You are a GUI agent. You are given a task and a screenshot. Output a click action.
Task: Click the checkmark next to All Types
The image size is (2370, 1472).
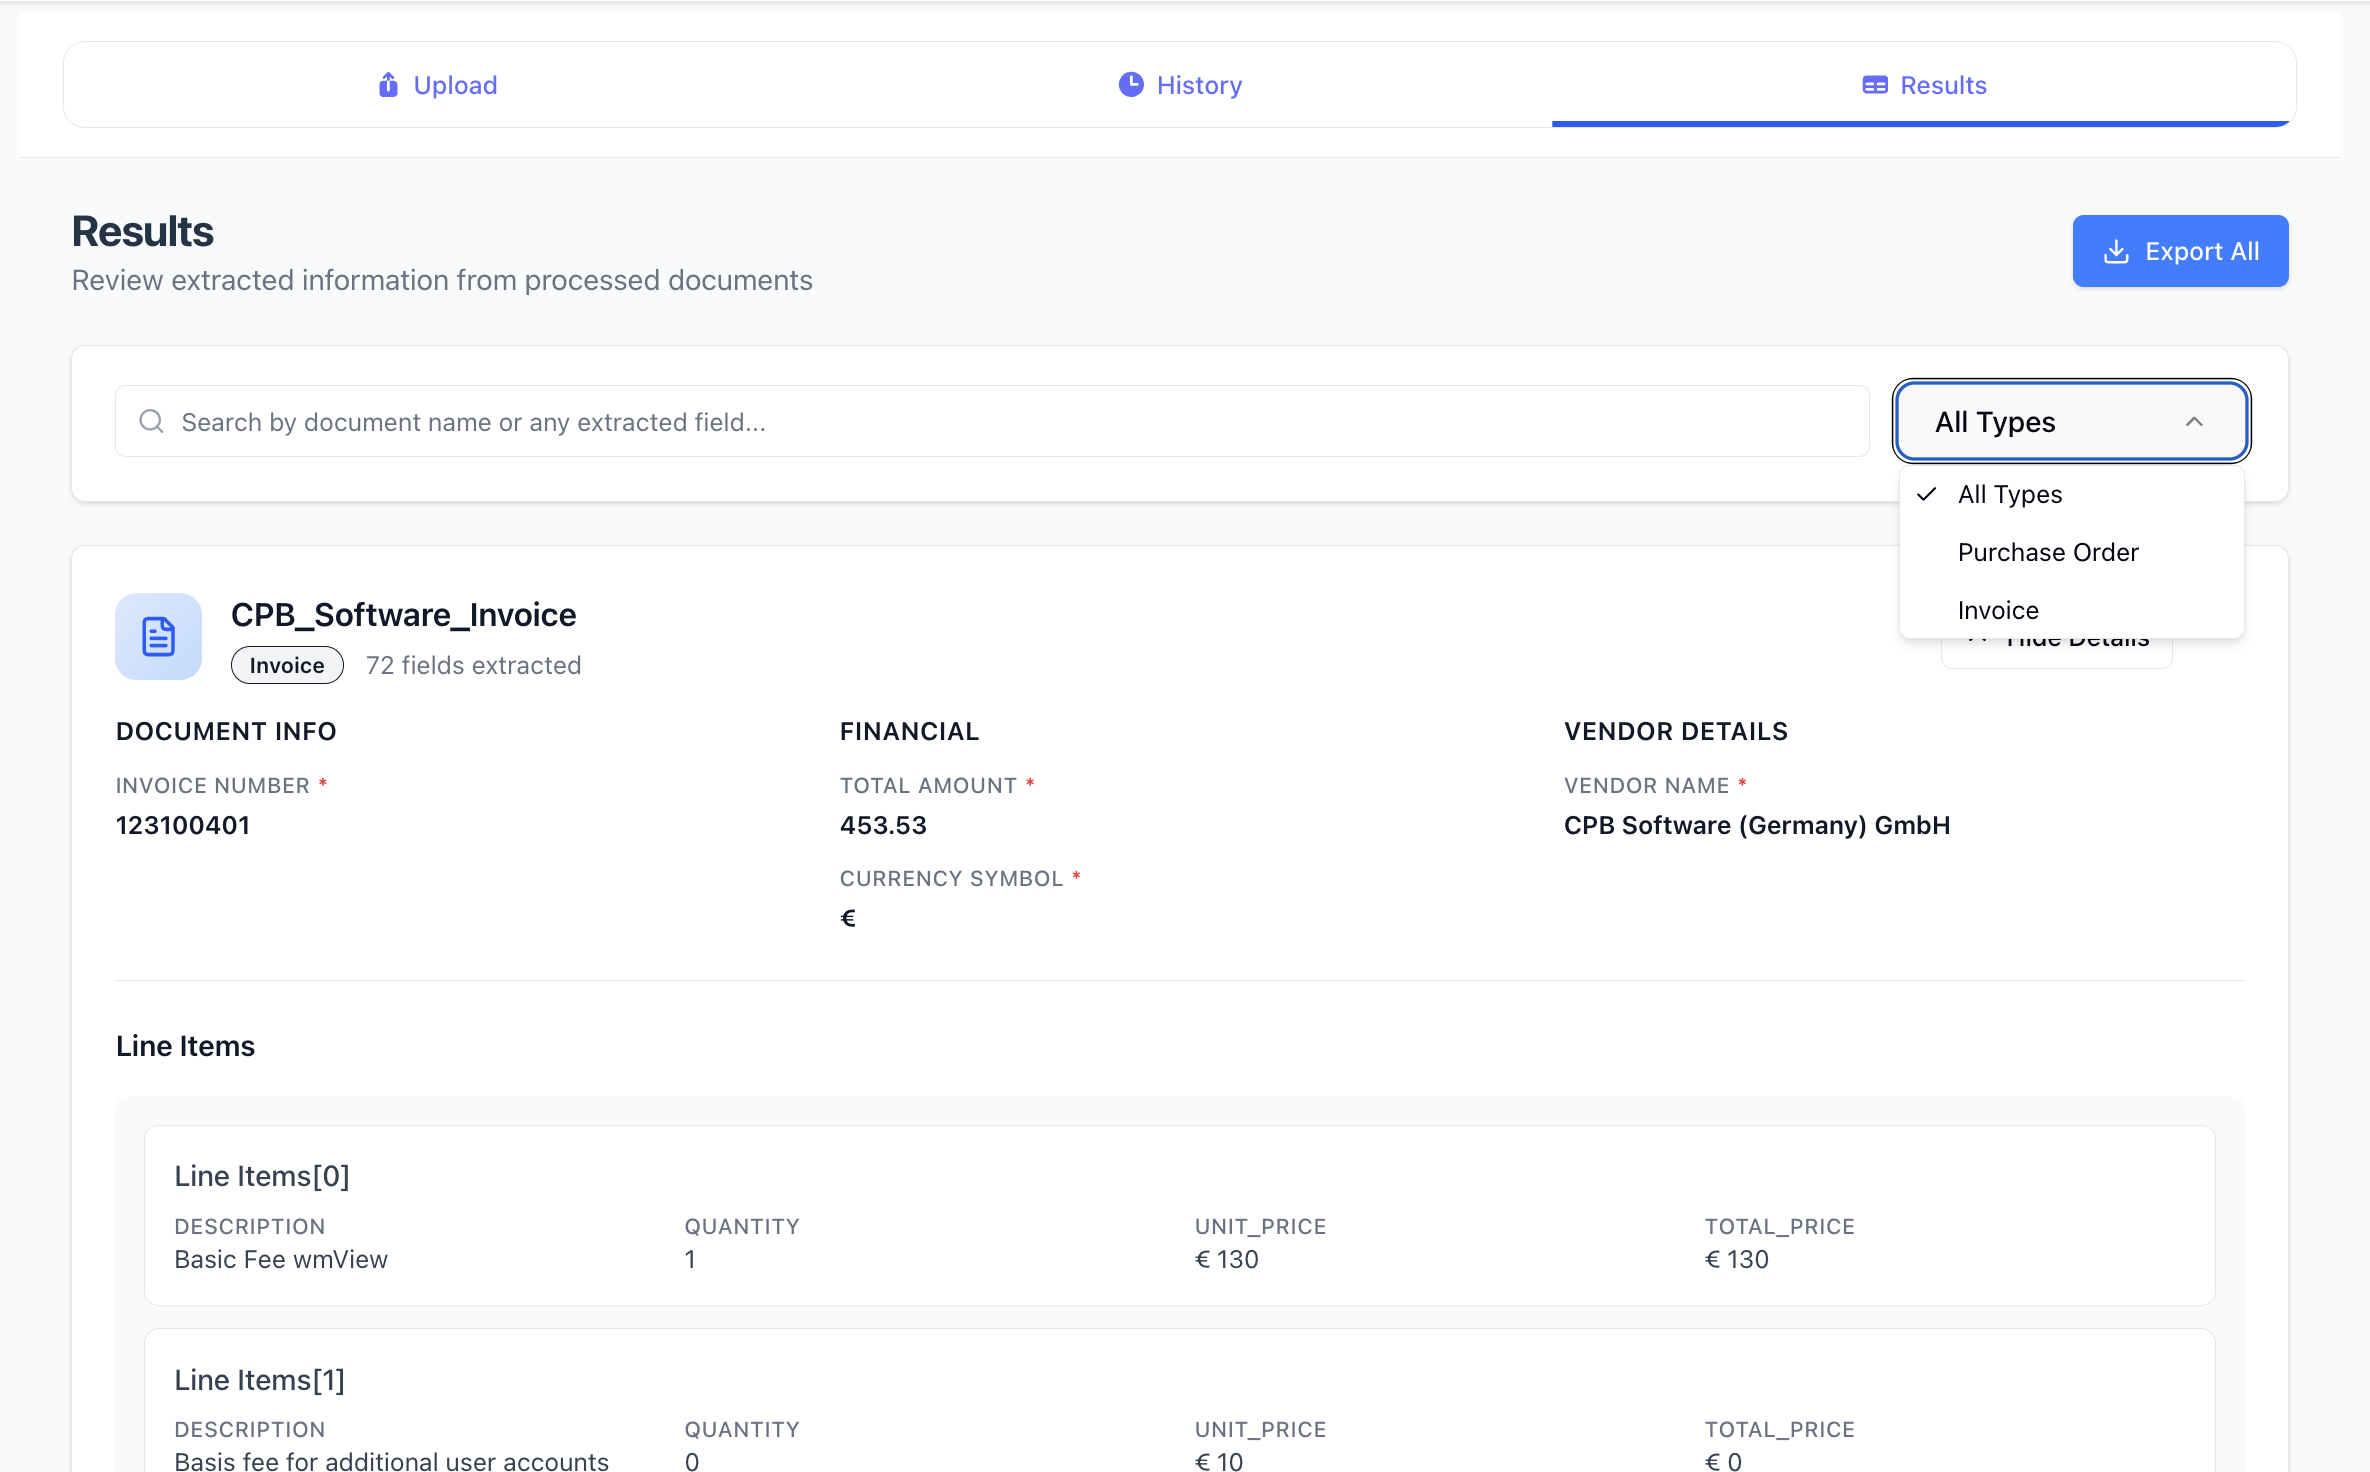pyautogui.click(x=1927, y=494)
